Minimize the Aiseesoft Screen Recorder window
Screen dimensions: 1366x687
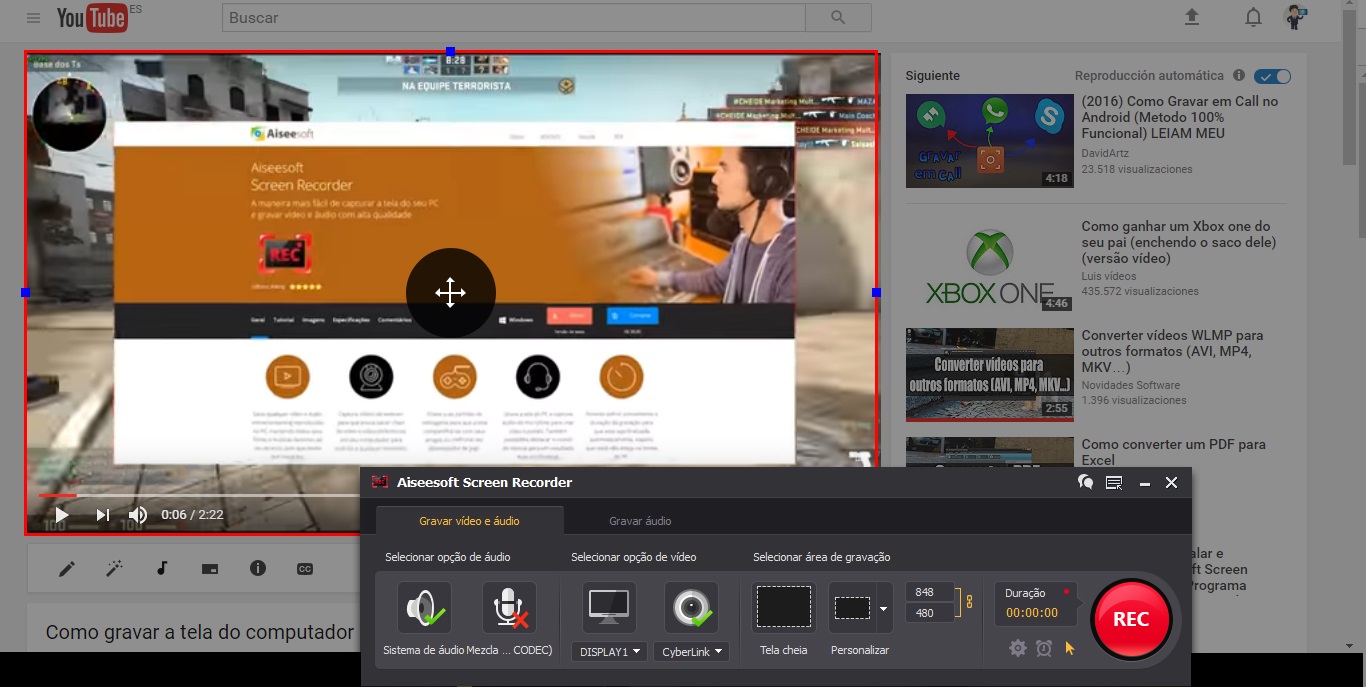tap(1145, 483)
